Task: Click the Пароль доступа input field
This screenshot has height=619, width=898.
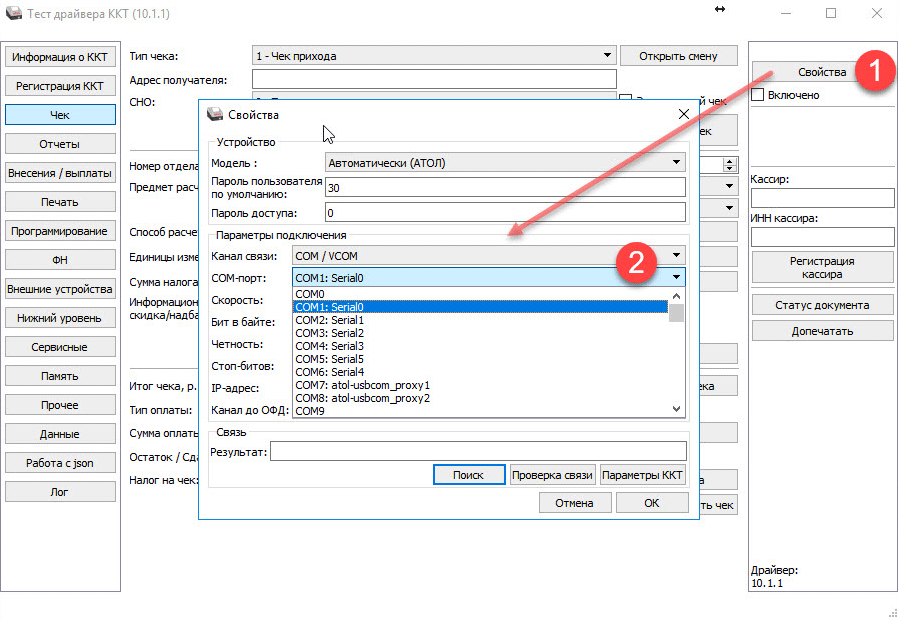Action: coord(505,212)
